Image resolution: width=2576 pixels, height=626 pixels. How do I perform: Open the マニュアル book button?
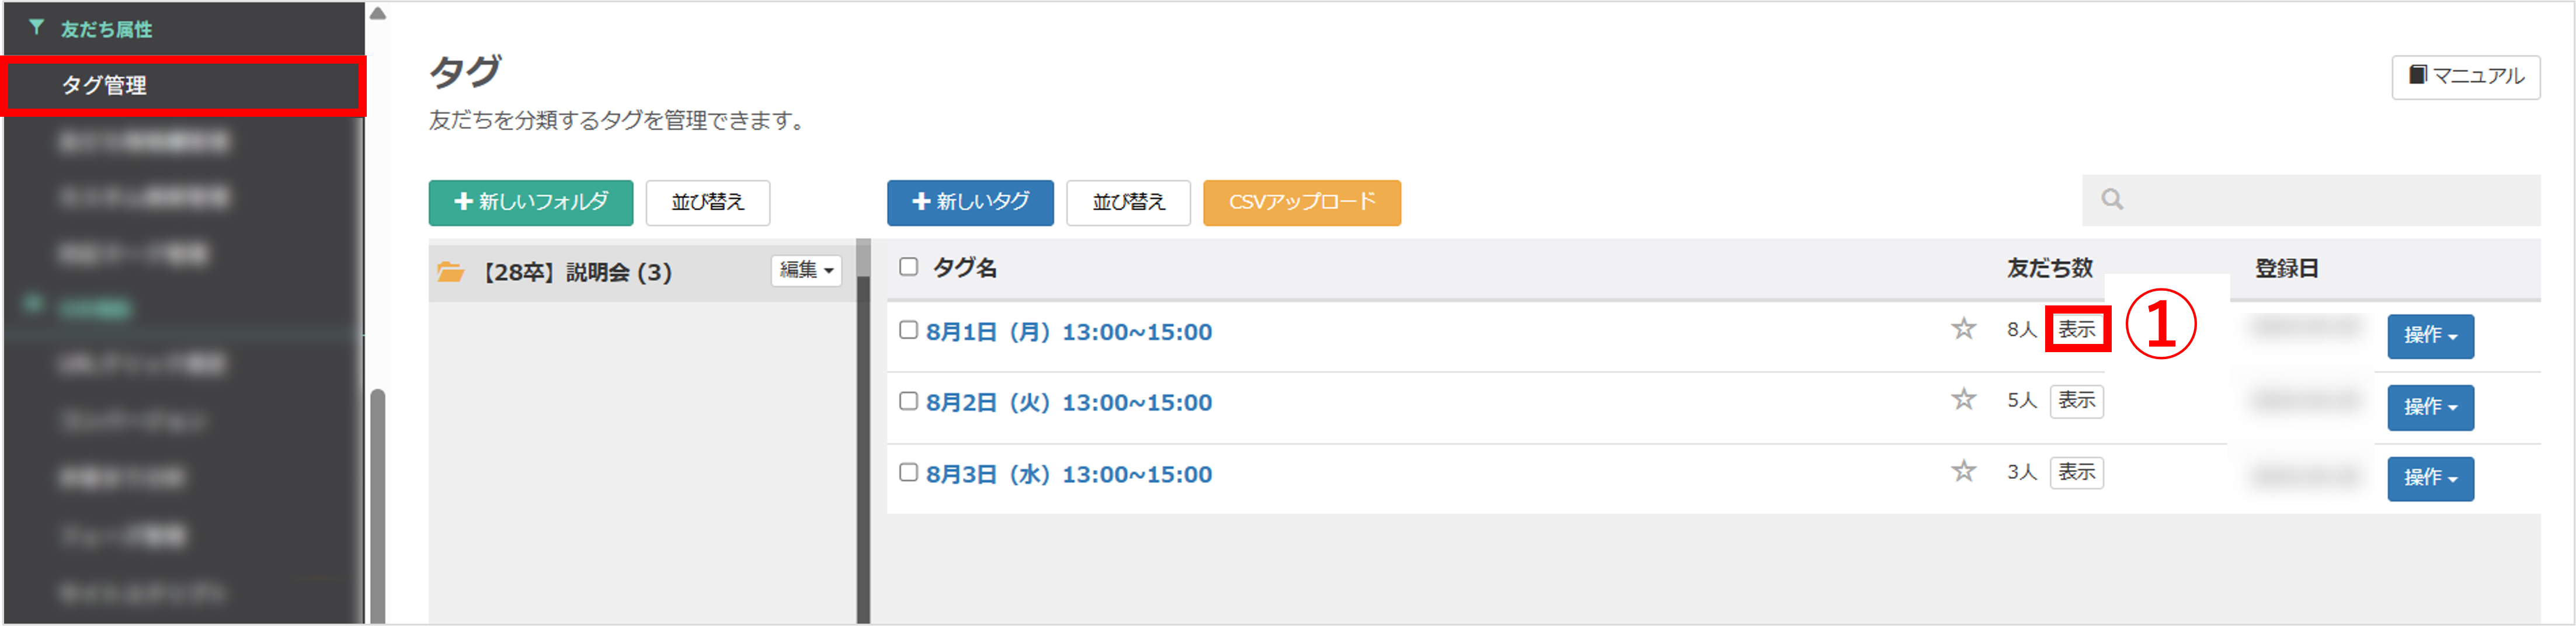(x=2465, y=77)
